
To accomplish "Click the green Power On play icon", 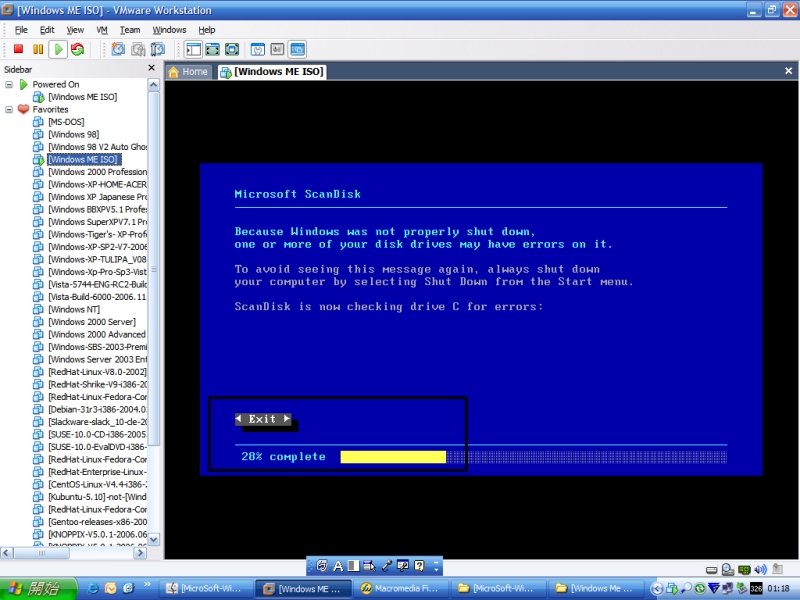I will pos(58,49).
